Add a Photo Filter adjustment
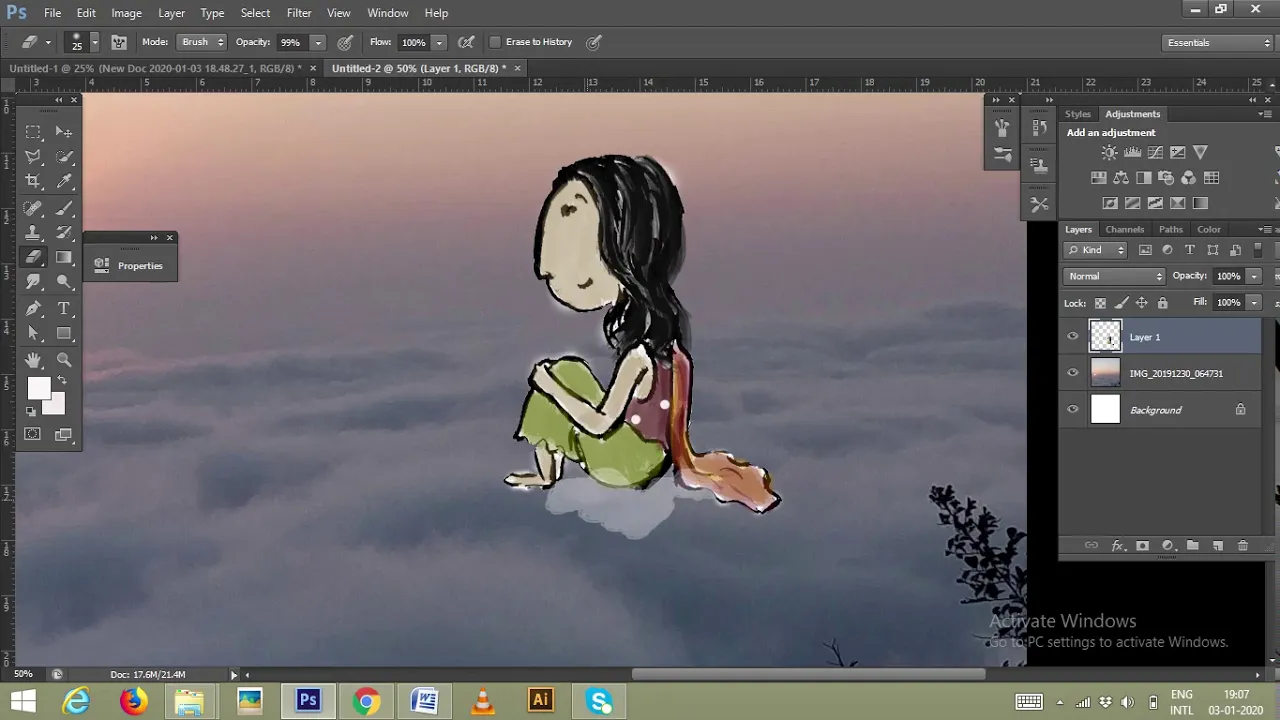The width and height of the screenshot is (1280, 720). tap(1166, 178)
